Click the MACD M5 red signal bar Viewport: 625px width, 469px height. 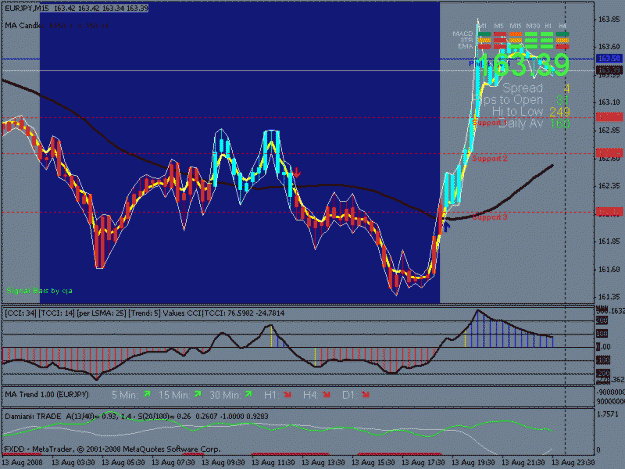tap(500, 34)
